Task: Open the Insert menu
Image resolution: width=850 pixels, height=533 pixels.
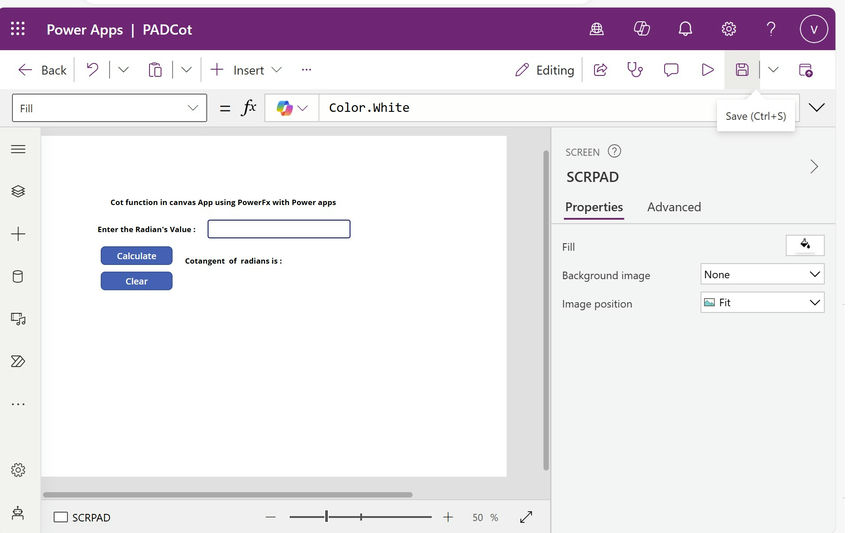Action: tap(247, 70)
